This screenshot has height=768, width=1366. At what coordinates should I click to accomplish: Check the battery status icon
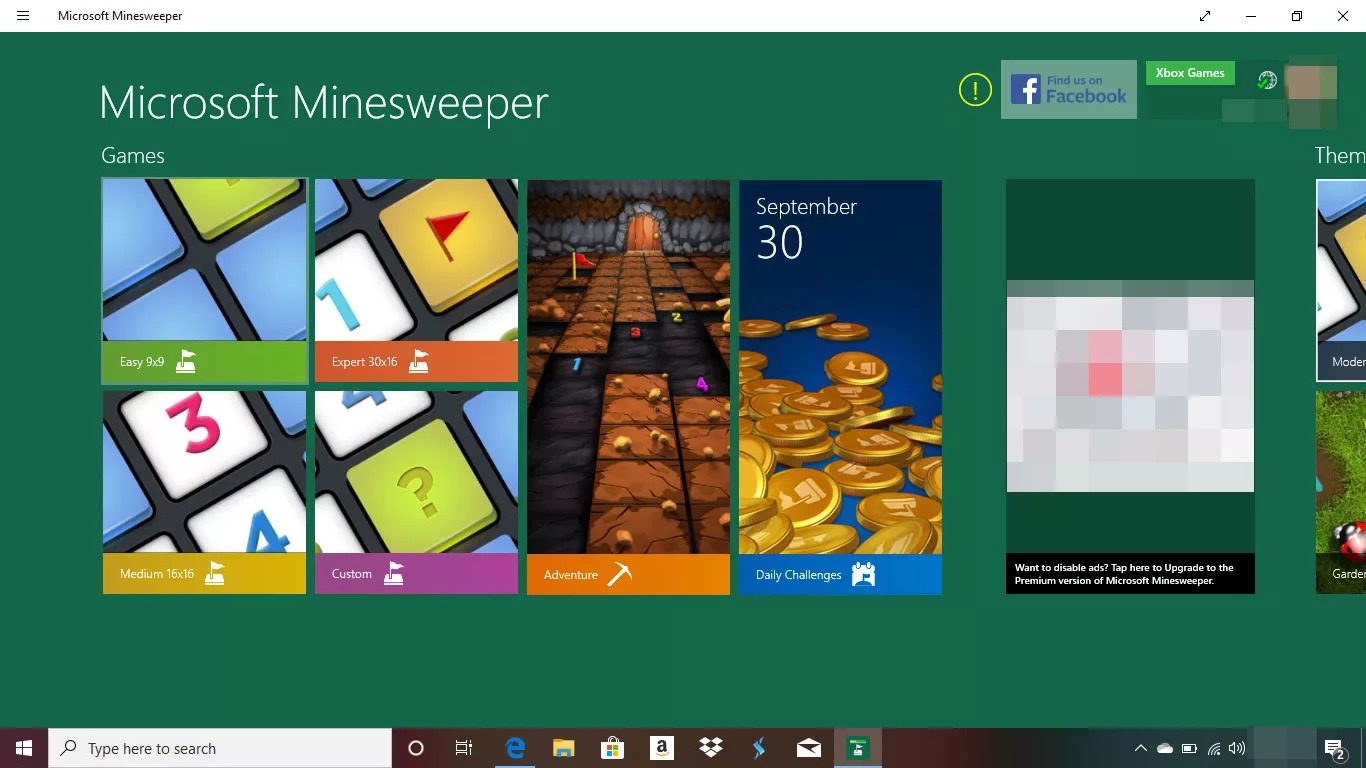pos(1189,748)
